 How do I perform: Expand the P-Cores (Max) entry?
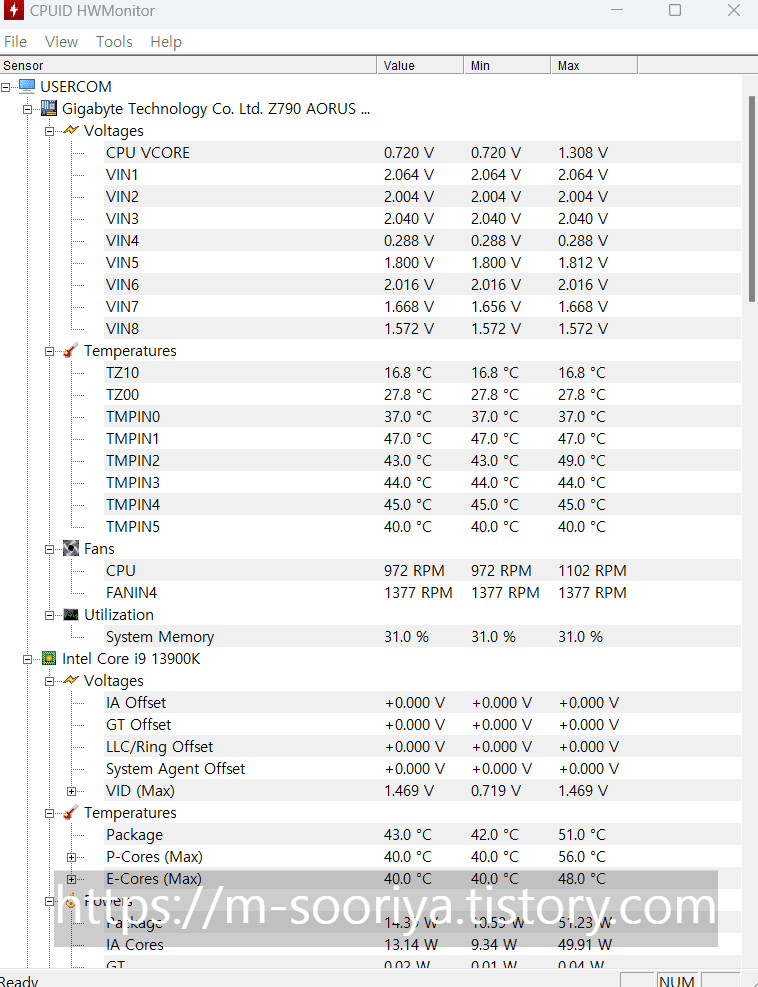click(x=72, y=857)
